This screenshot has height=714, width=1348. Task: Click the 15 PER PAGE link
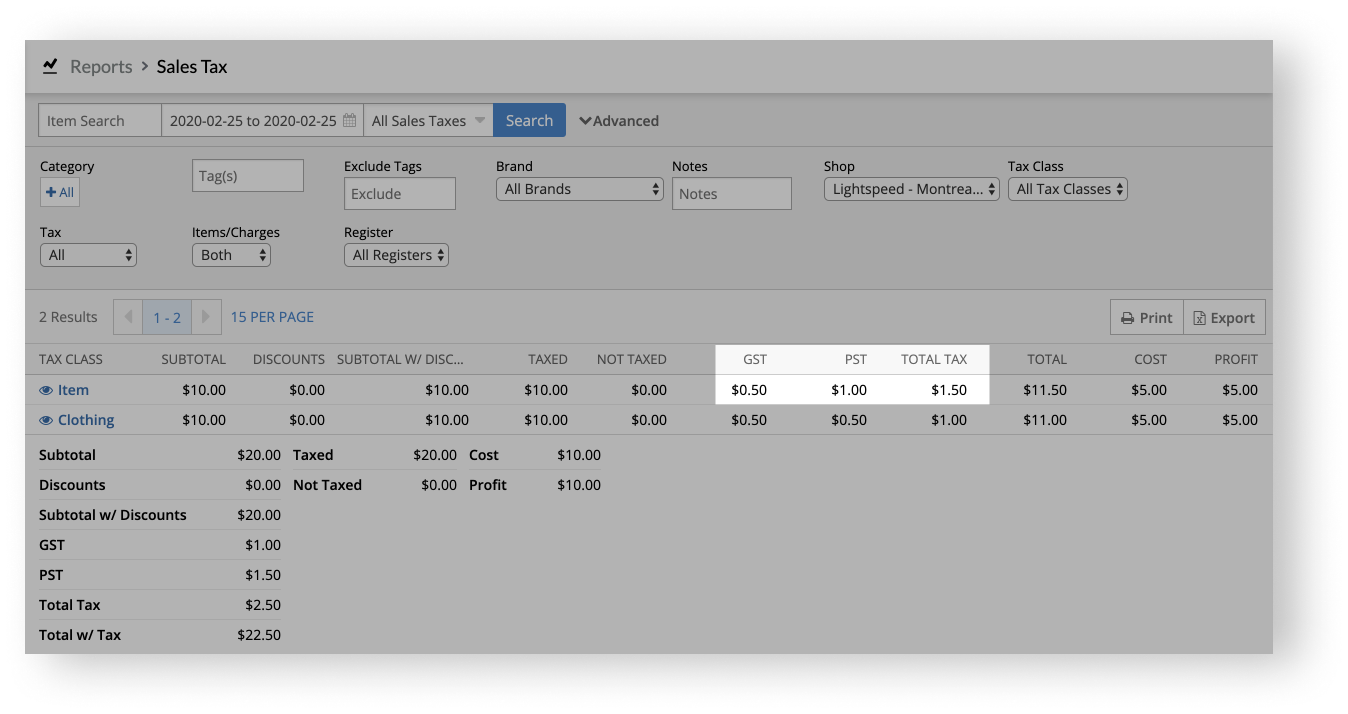point(272,317)
